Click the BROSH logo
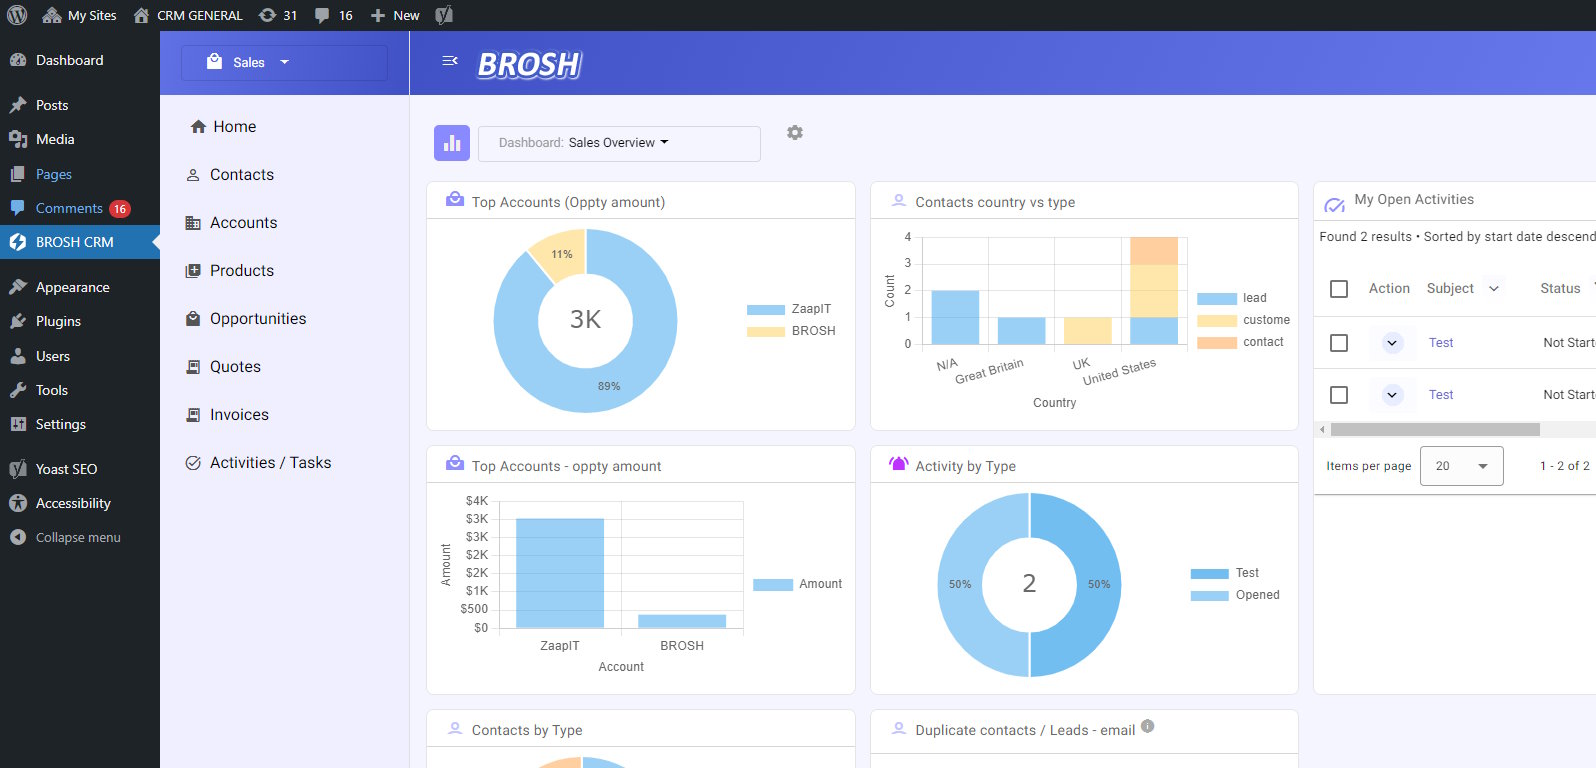Image resolution: width=1596 pixels, height=768 pixels. (529, 65)
